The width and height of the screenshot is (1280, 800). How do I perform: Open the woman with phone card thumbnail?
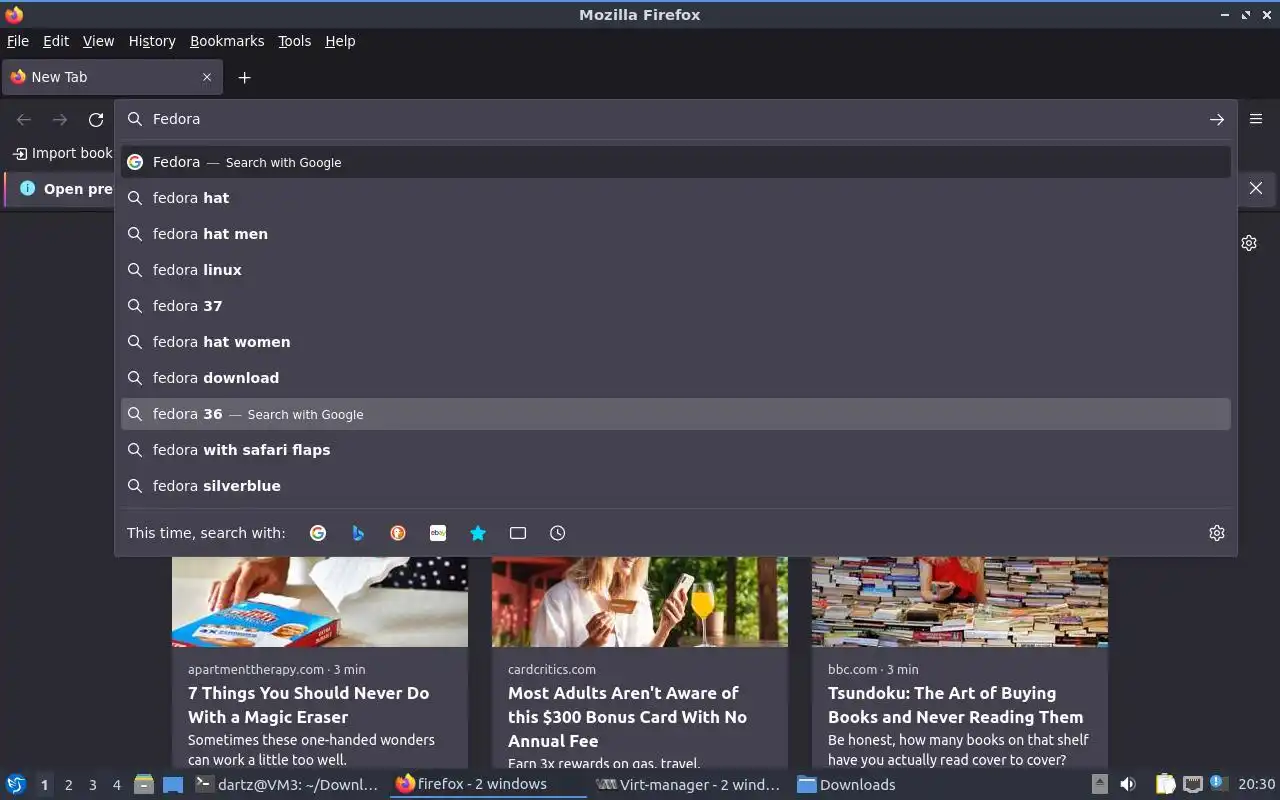click(640, 602)
